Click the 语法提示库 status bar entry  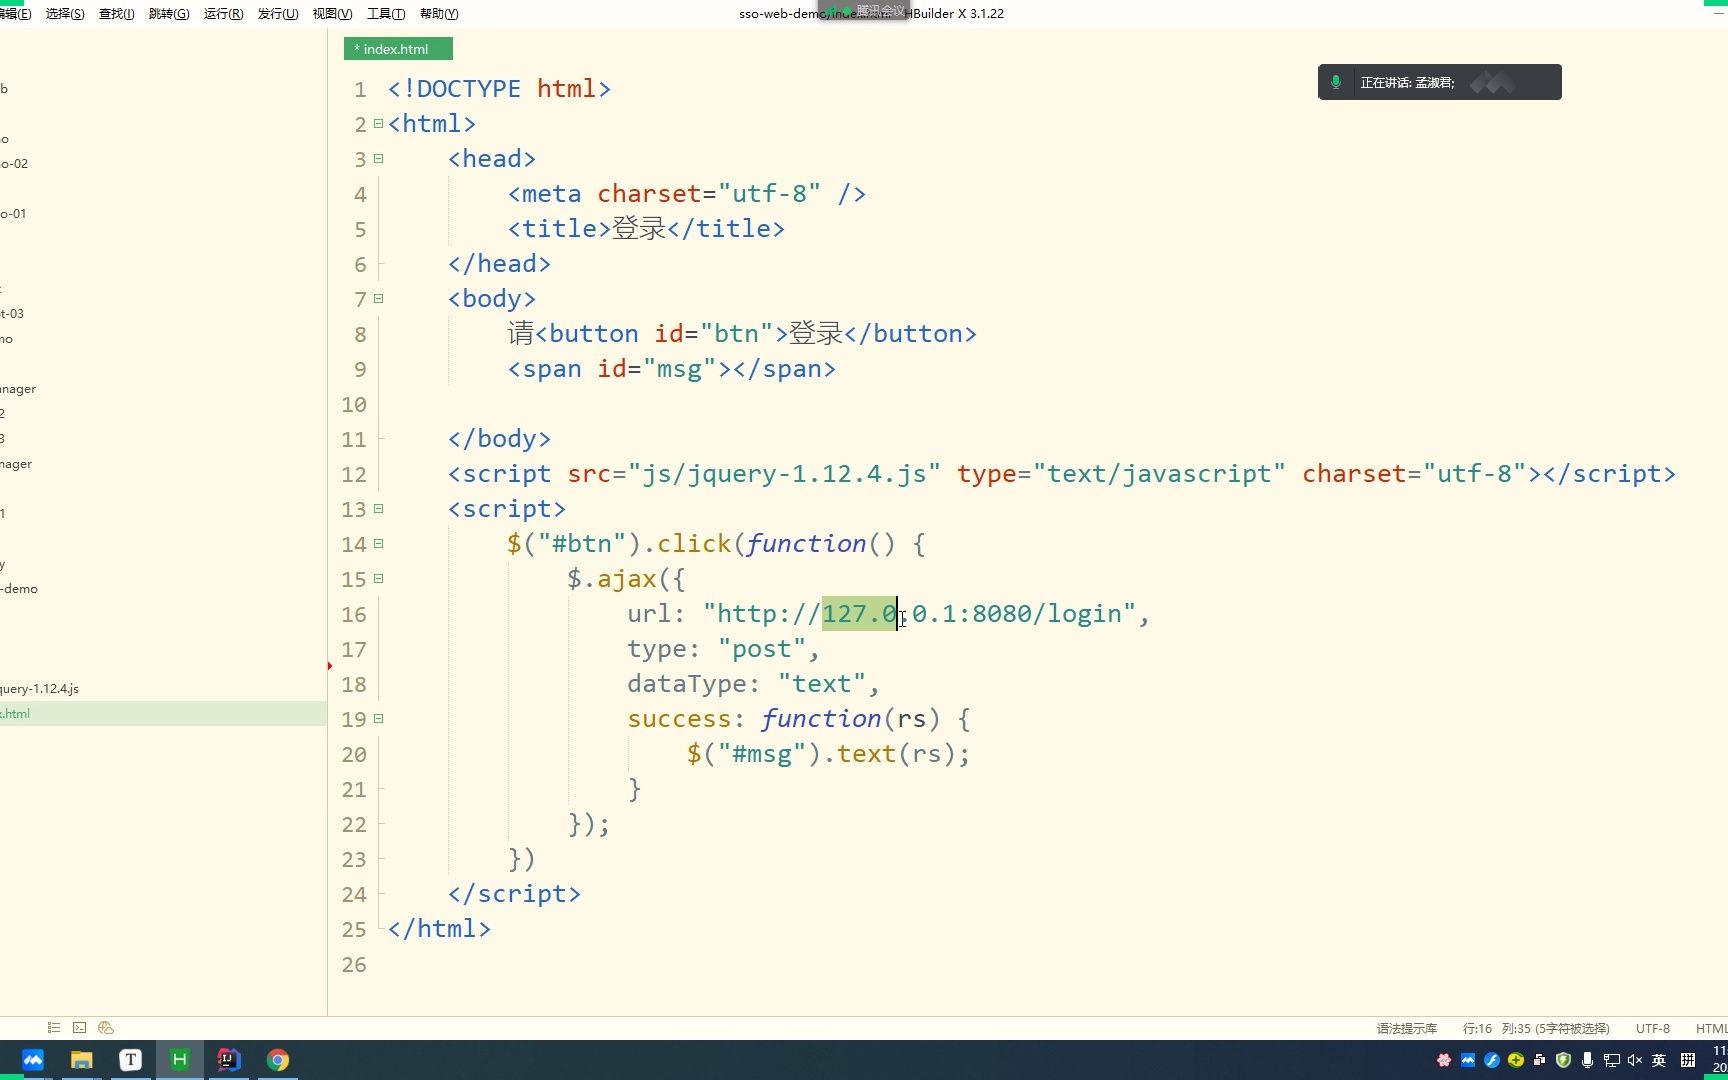point(1407,1029)
